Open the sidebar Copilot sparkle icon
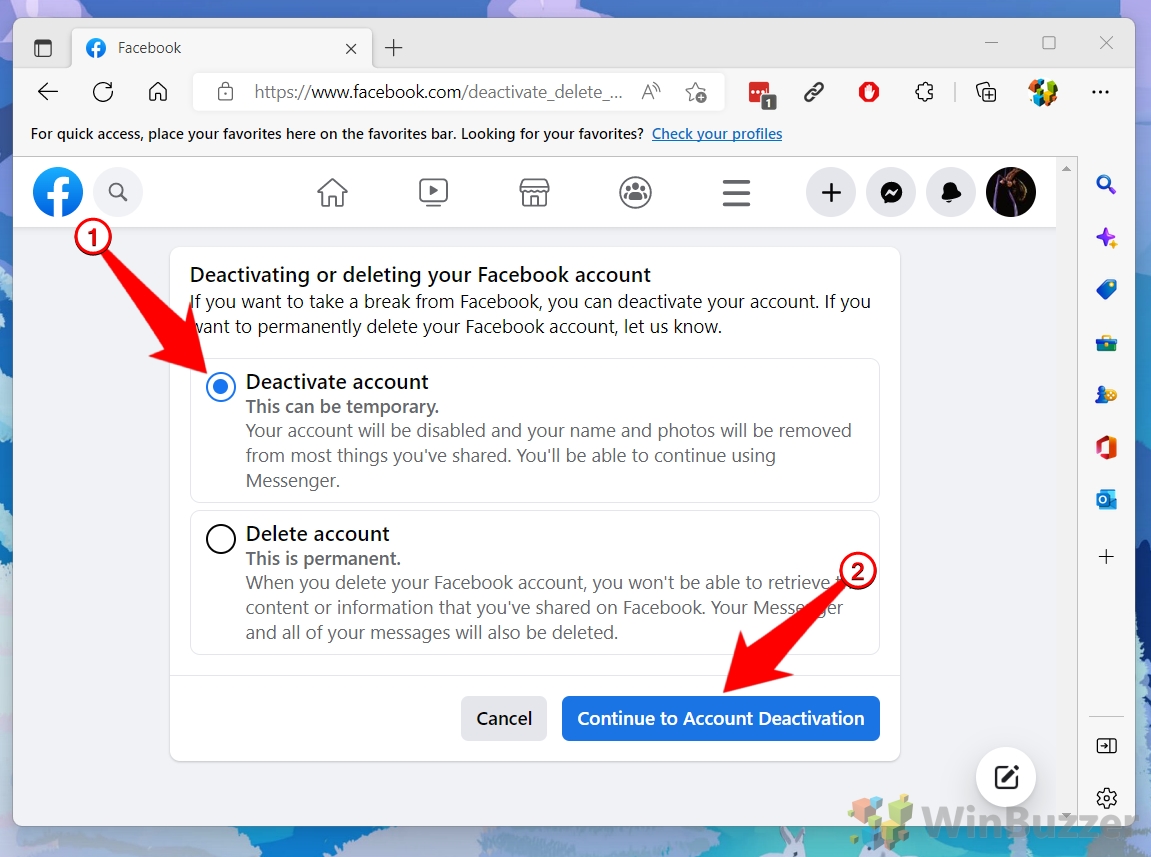 click(x=1106, y=238)
